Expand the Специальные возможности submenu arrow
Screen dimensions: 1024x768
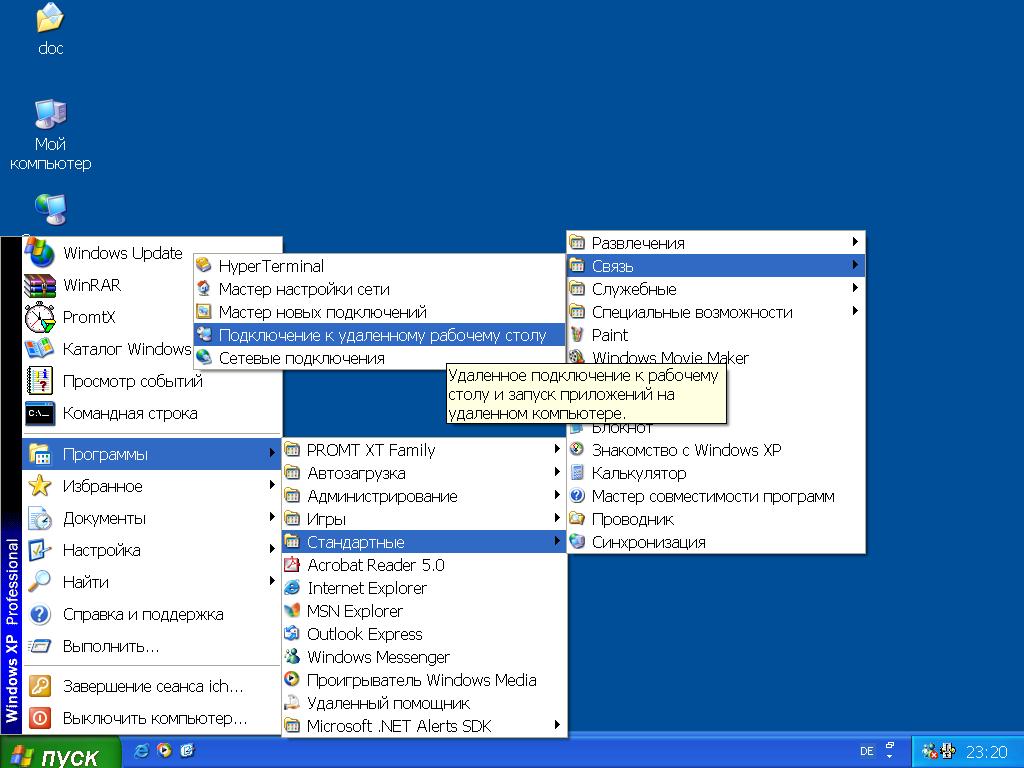(855, 311)
